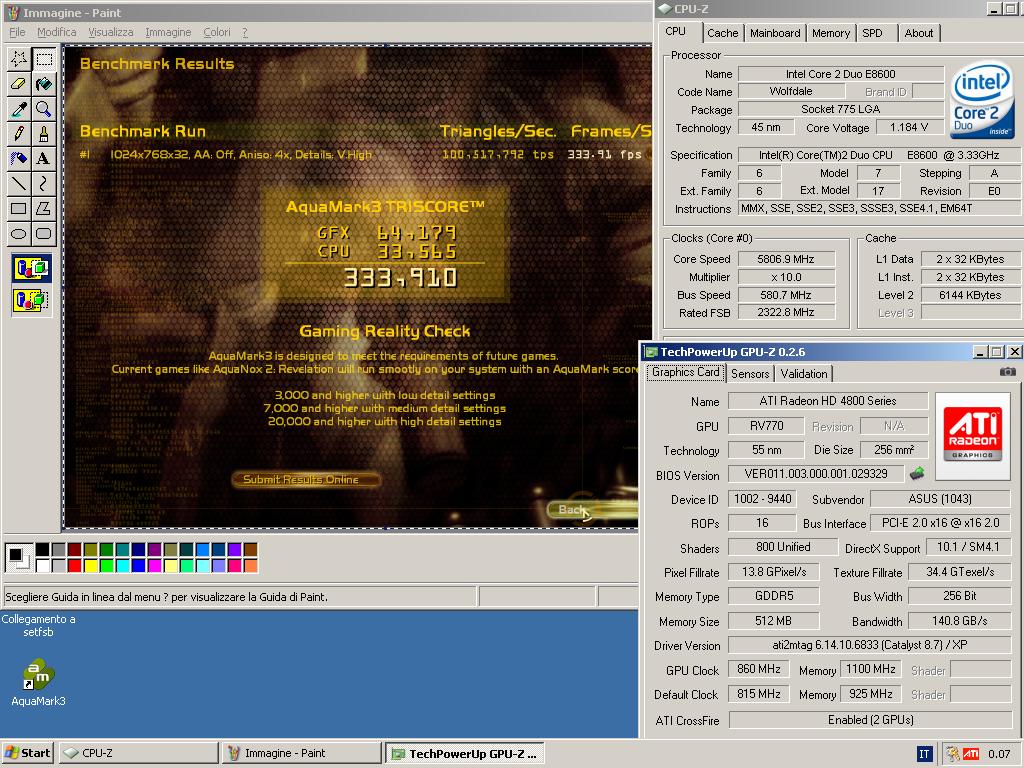
Task: Select the rectangular Select tool in Paint
Action: (x=44, y=59)
